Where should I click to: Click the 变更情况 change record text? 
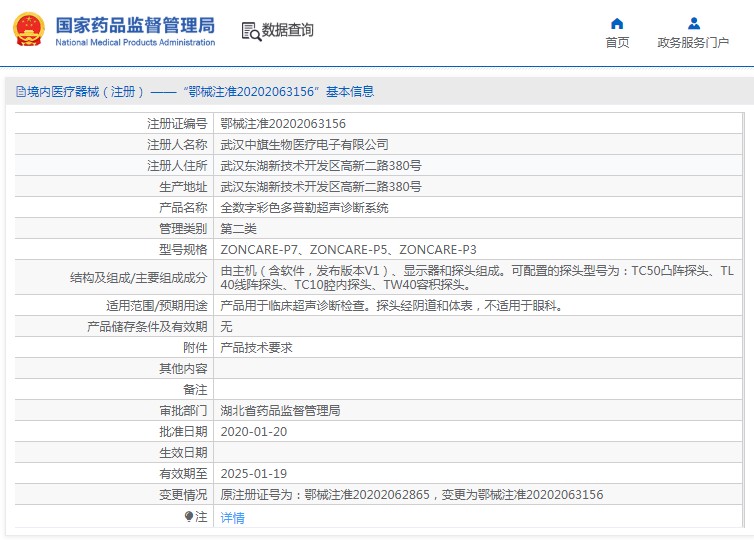412,494
